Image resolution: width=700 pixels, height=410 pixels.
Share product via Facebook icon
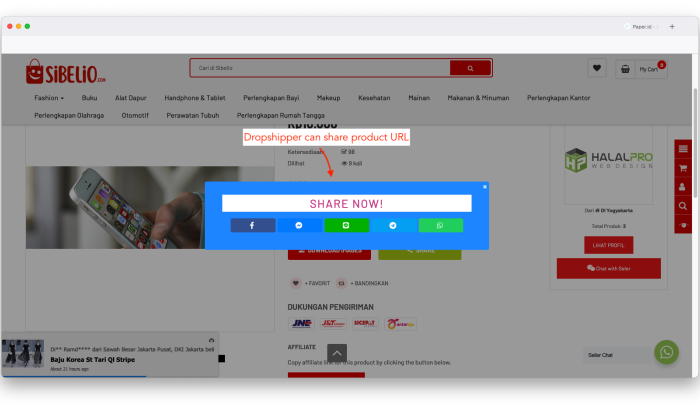[x=253, y=226]
